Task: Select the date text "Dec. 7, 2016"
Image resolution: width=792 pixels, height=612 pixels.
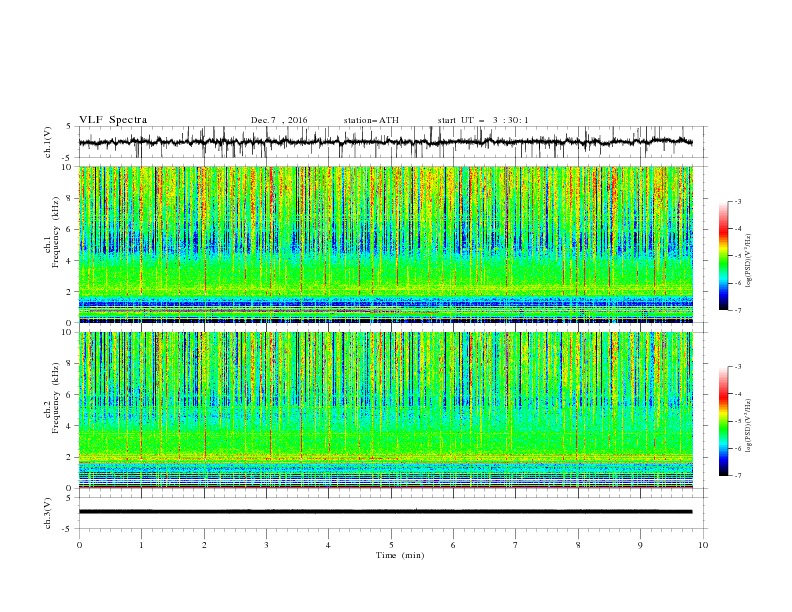Action: tap(279, 120)
